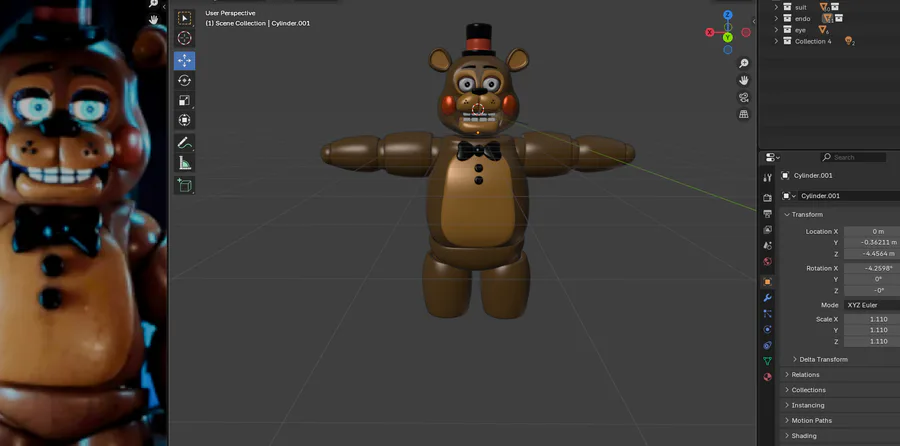Open the View Layer properties tab

767,230
